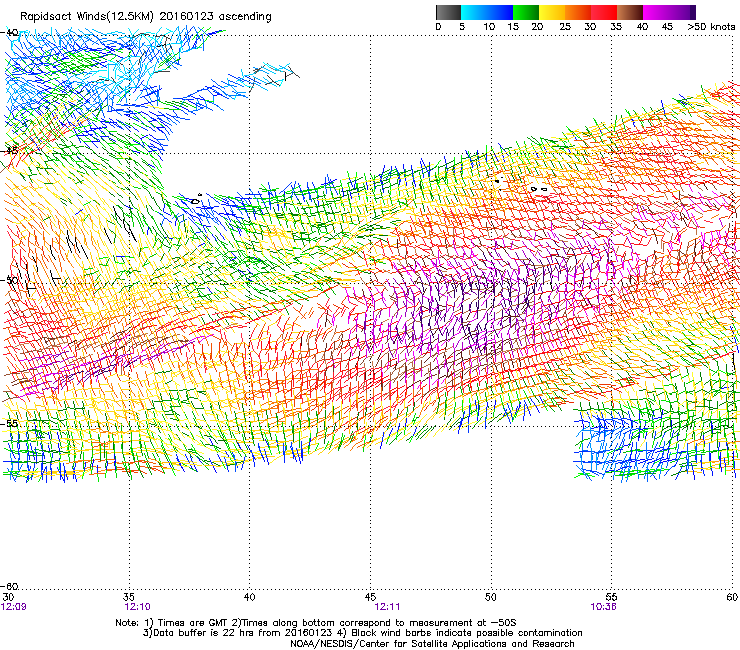Image resolution: width=740 pixels, height=650 pixels.
Task: Click the longitude label '50' on the bottom axis
Action: pyautogui.click(x=491, y=597)
